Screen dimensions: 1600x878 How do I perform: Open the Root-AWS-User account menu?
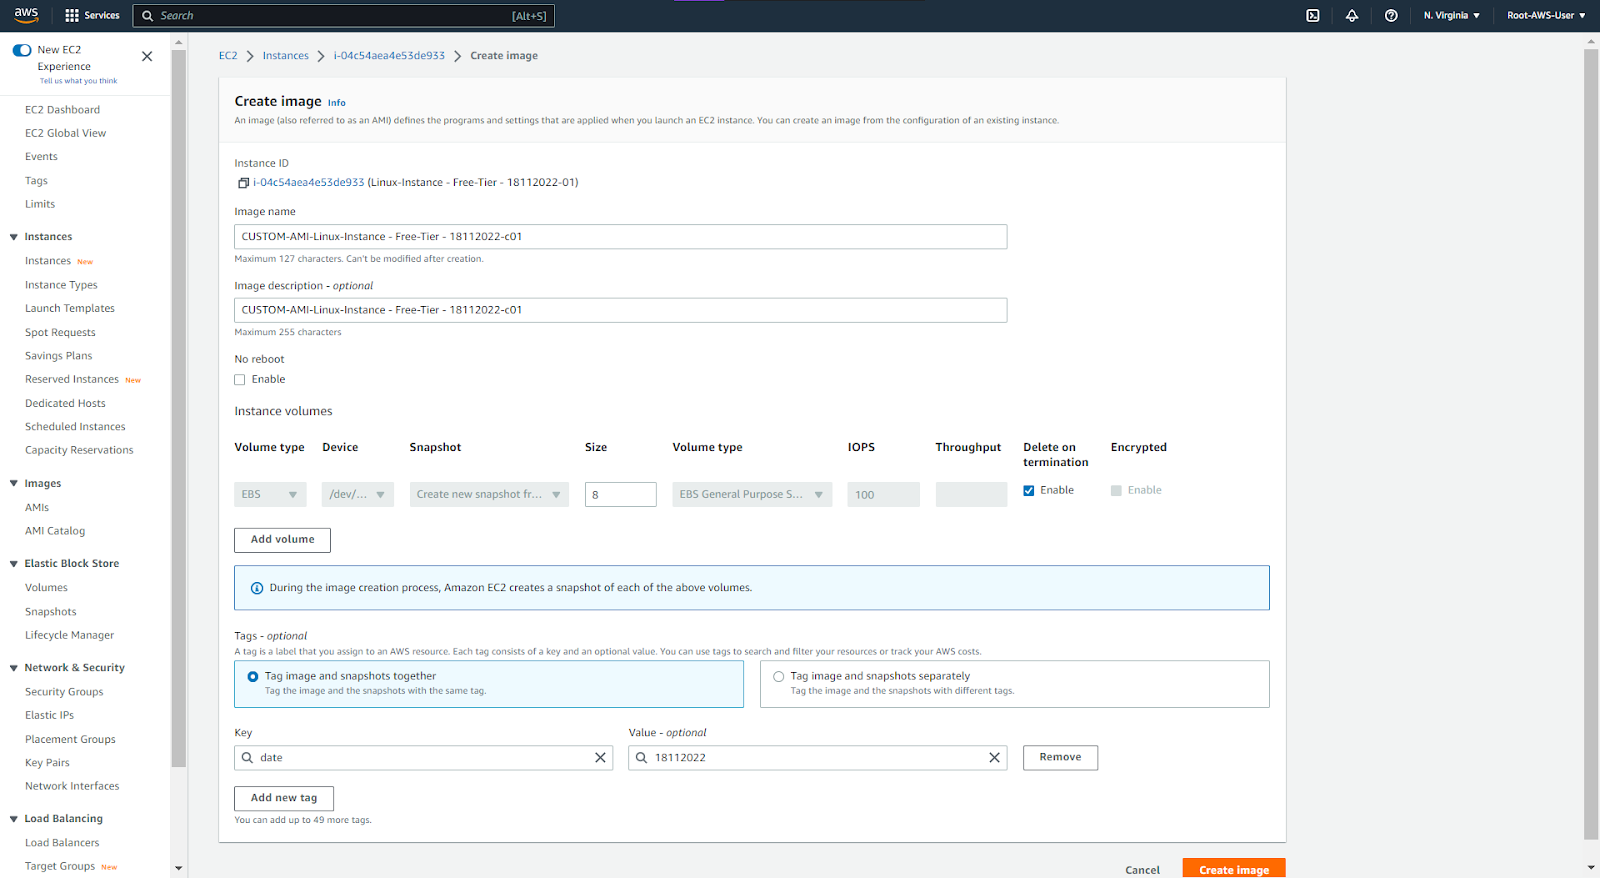[1546, 15]
